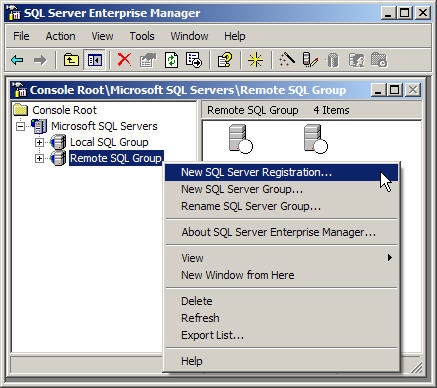This screenshot has width=437, height=388.
Task: Click the Remote SQL Group column header
Action: tap(253, 110)
